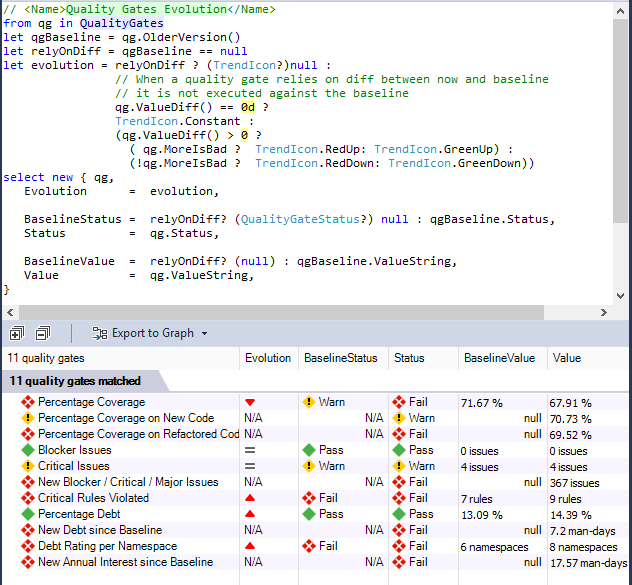Click the Collapse All icon in results toolbar

[43, 333]
